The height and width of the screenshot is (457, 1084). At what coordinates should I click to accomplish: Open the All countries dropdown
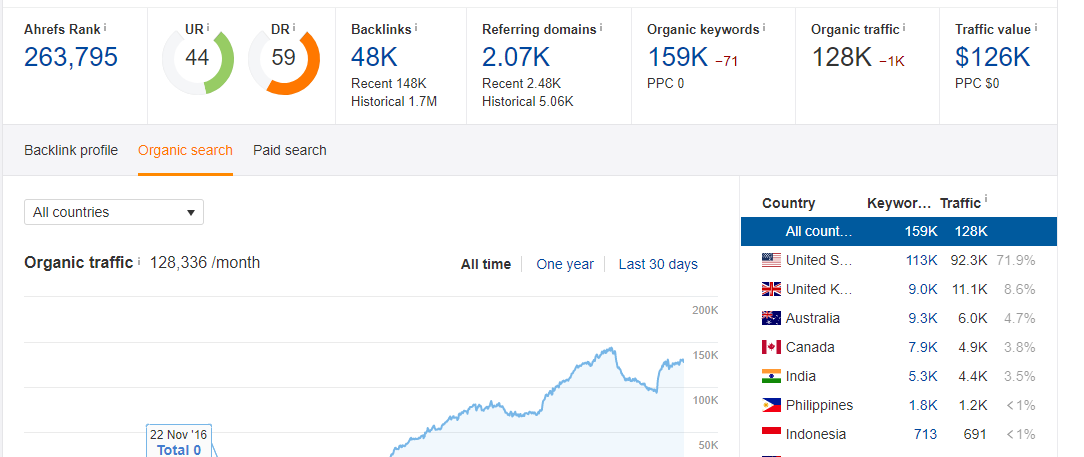tap(114, 212)
